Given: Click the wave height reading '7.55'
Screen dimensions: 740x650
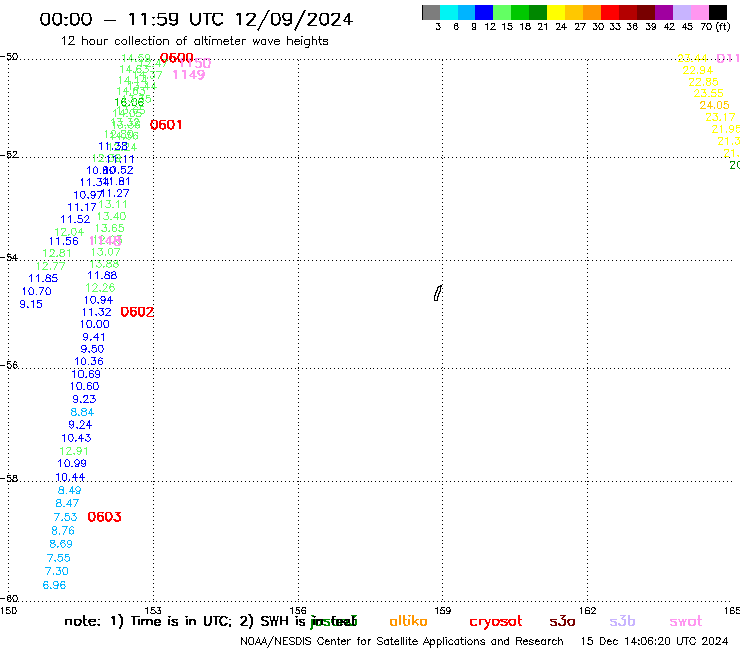Looking at the screenshot, I should [x=59, y=558].
